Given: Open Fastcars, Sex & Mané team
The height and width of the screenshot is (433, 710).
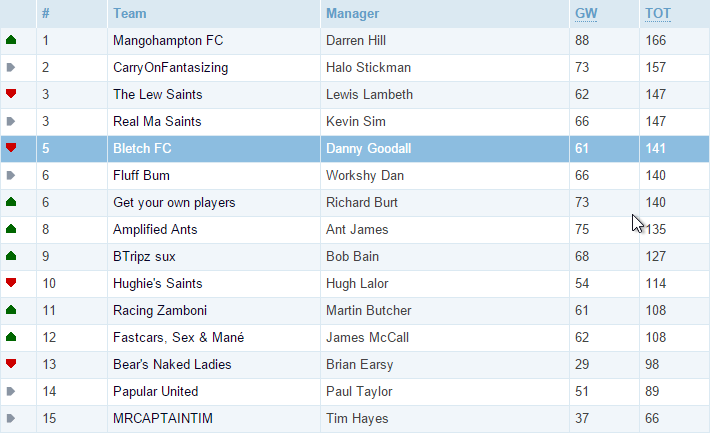Looking at the screenshot, I should (178, 337).
